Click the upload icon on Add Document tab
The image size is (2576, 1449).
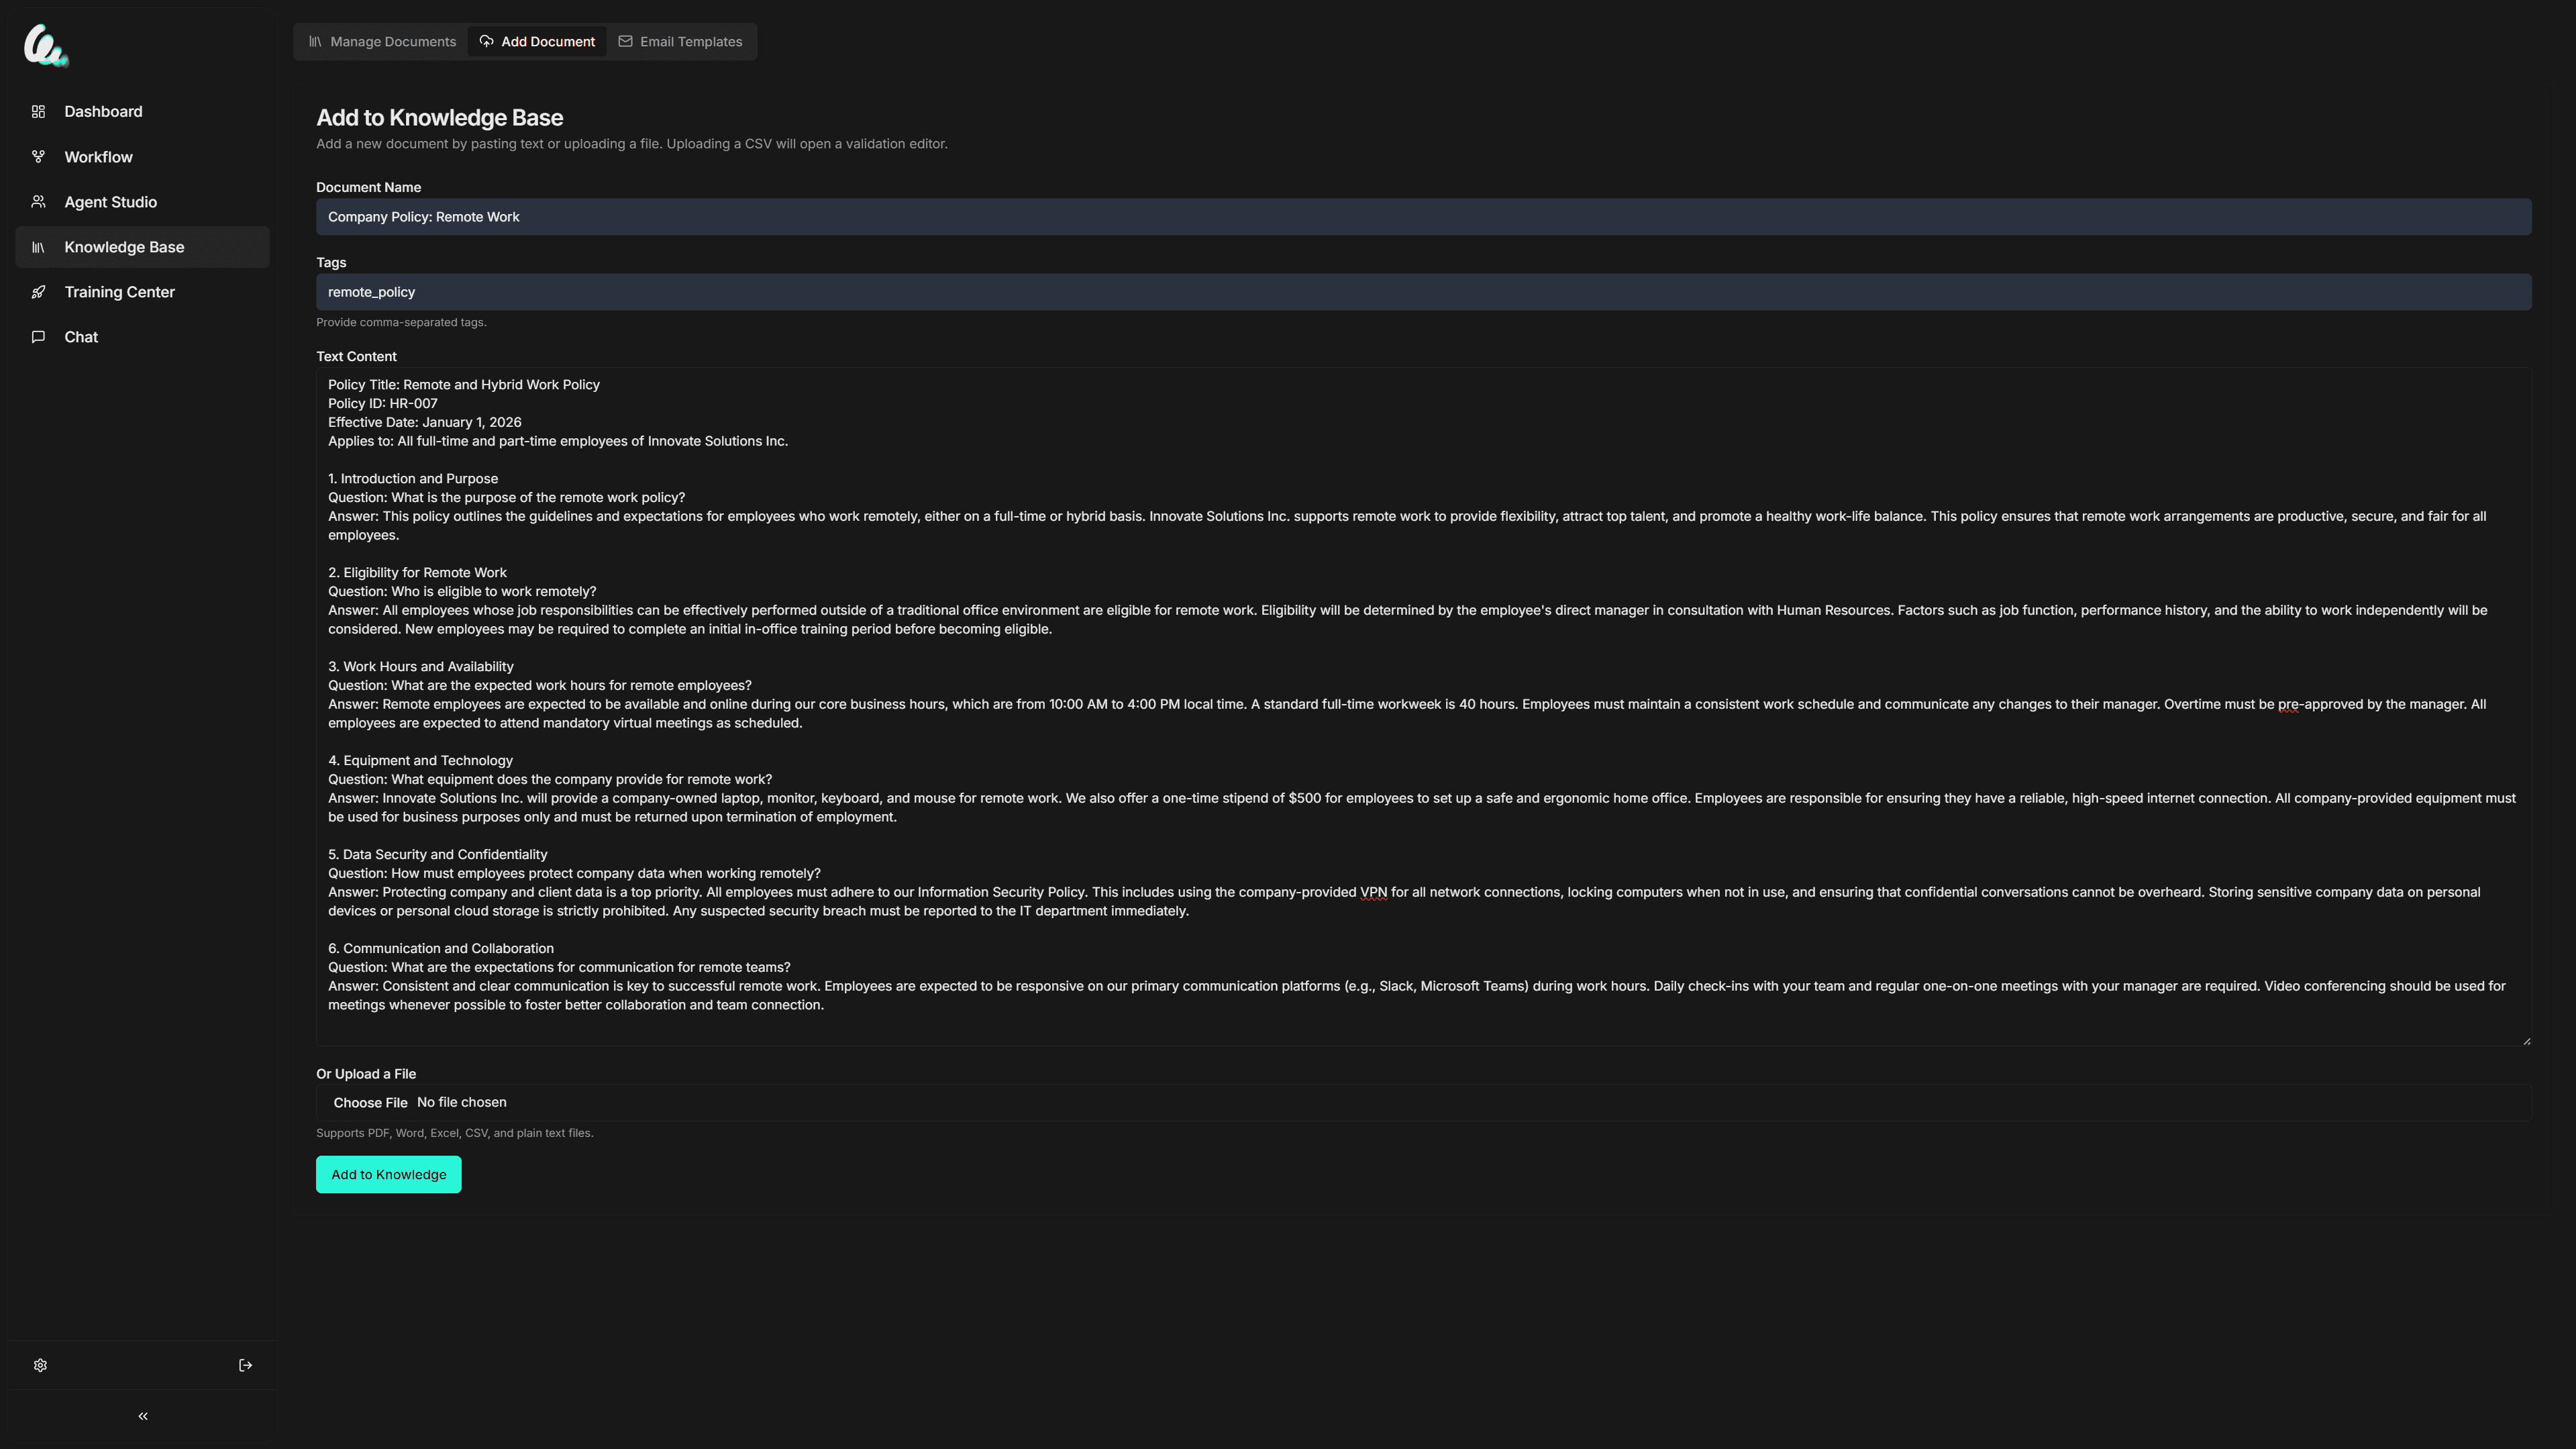tap(486, 41)
